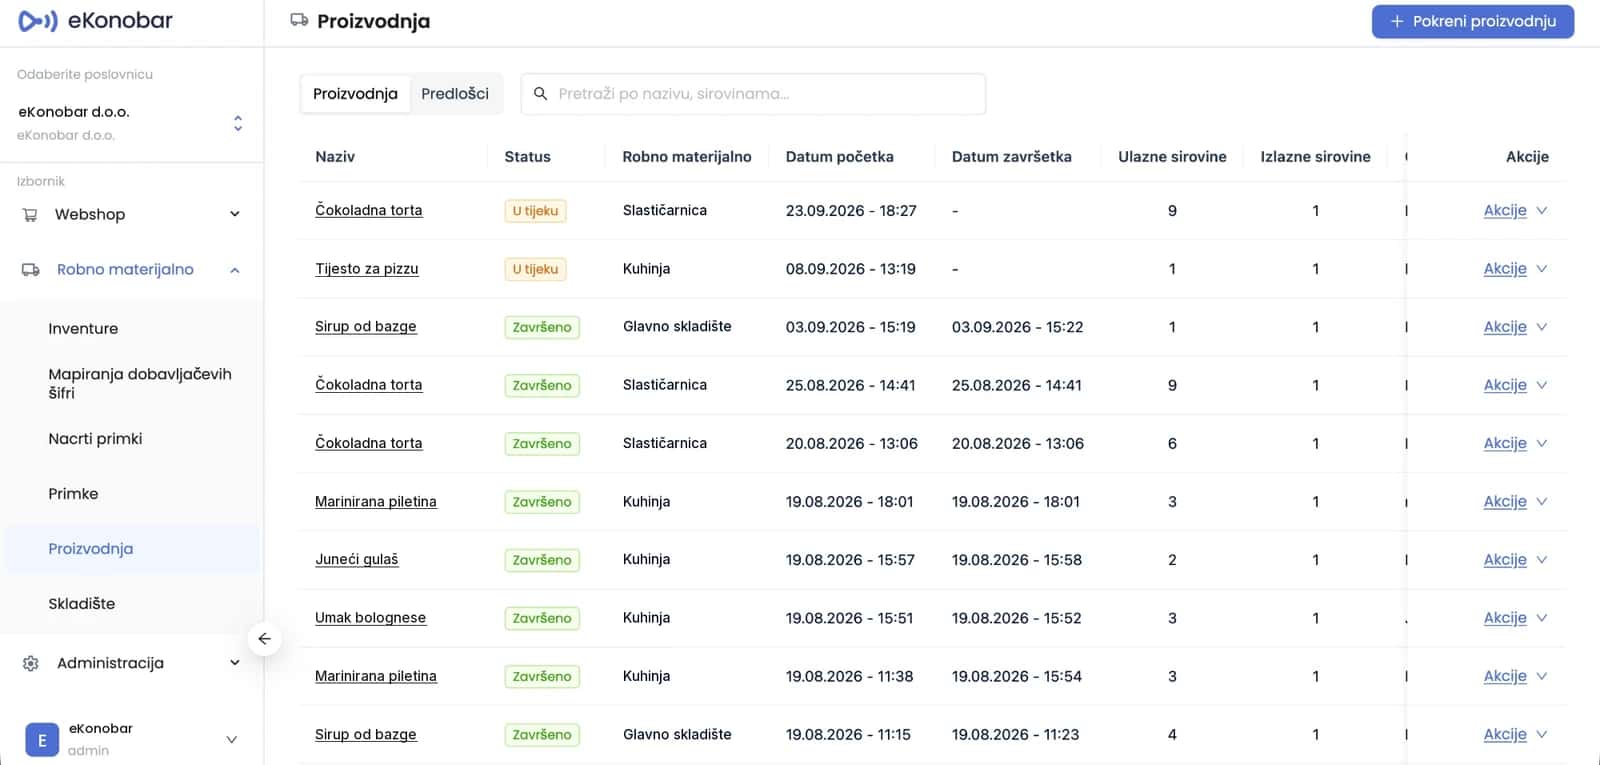Open the business location selector

[x=131, y=123]
